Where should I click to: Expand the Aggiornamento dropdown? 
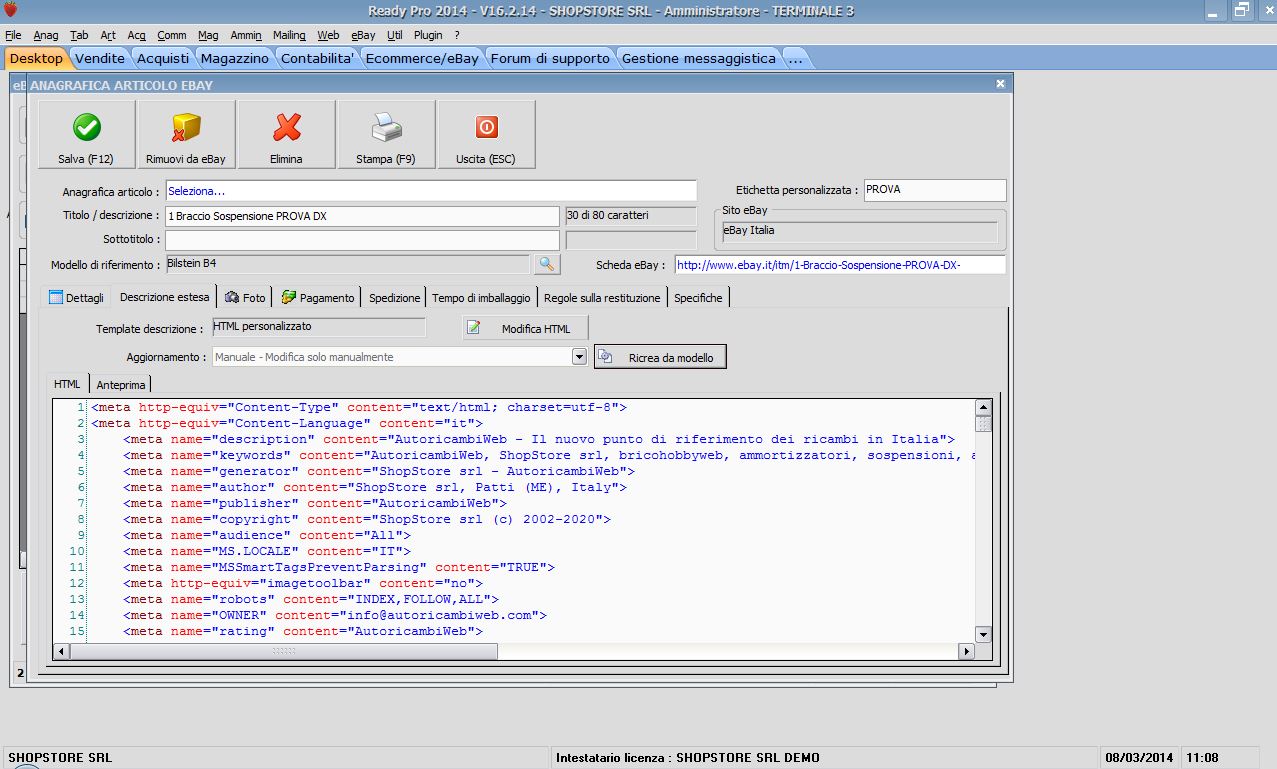[x=579, y=357]
